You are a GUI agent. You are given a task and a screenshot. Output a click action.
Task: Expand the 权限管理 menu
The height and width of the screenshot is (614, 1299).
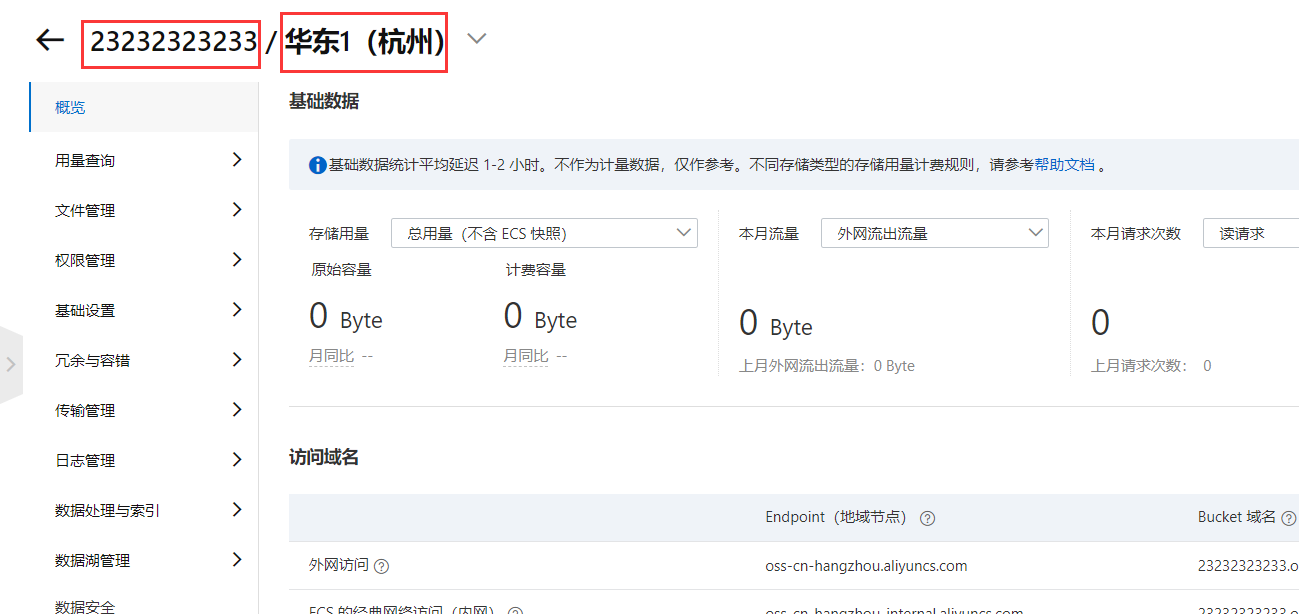pyautogui.click(x=149, y=260)
